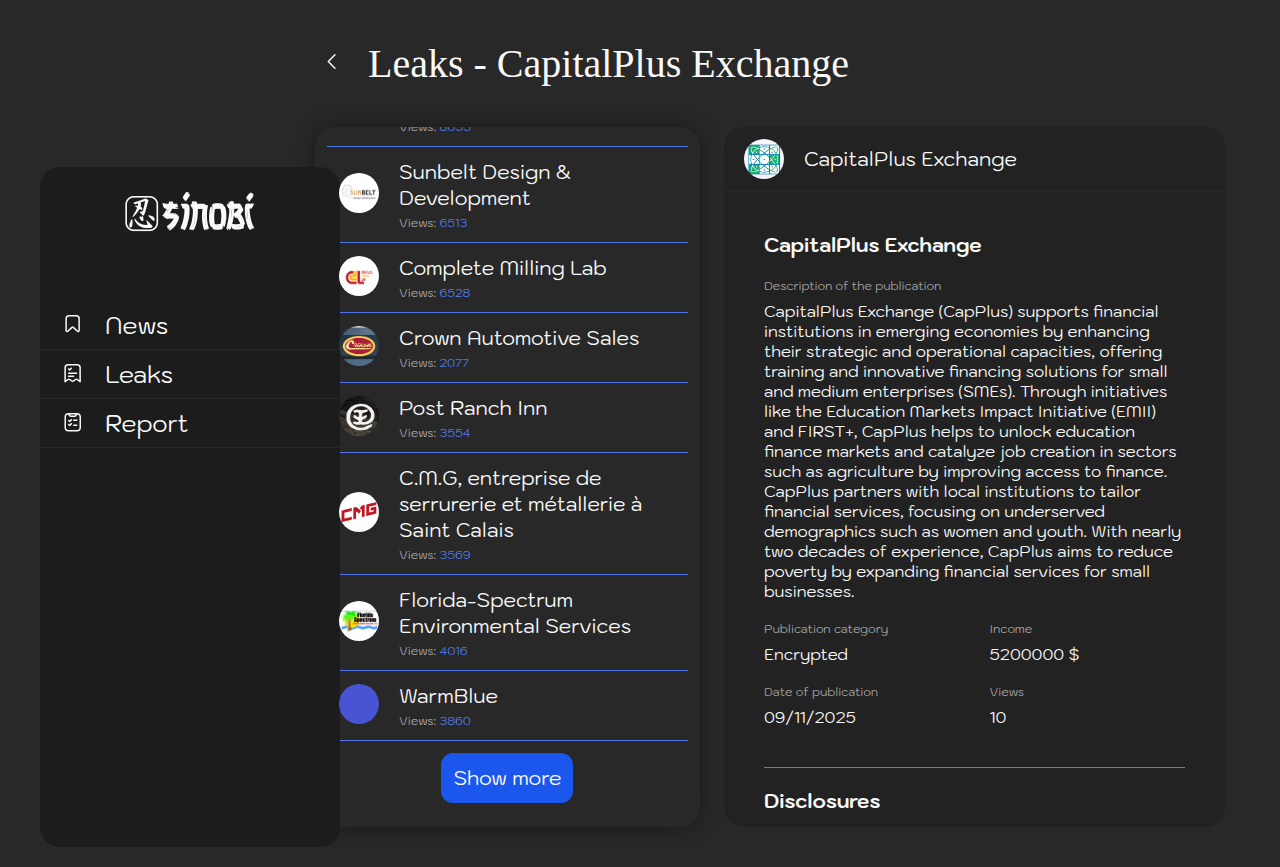Click the blue WarmBlue circle avatar

(359, 704)
